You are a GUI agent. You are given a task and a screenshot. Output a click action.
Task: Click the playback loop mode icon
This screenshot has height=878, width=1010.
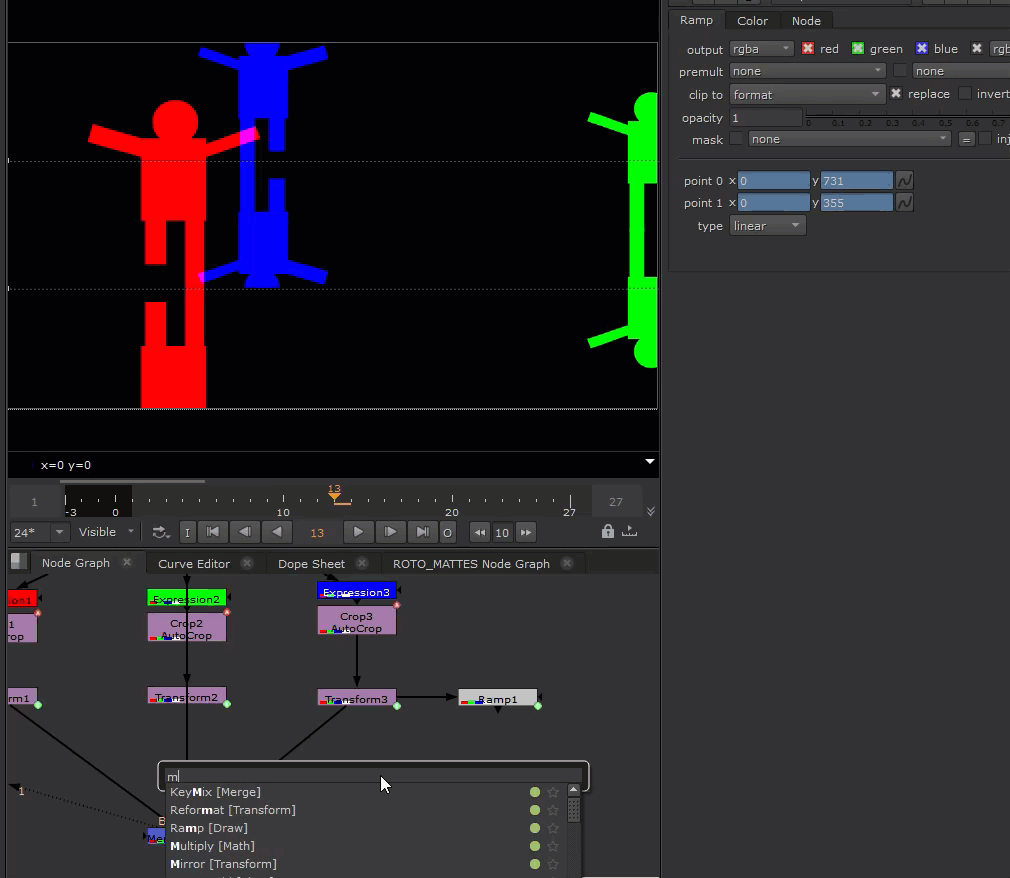coord(160,532)
